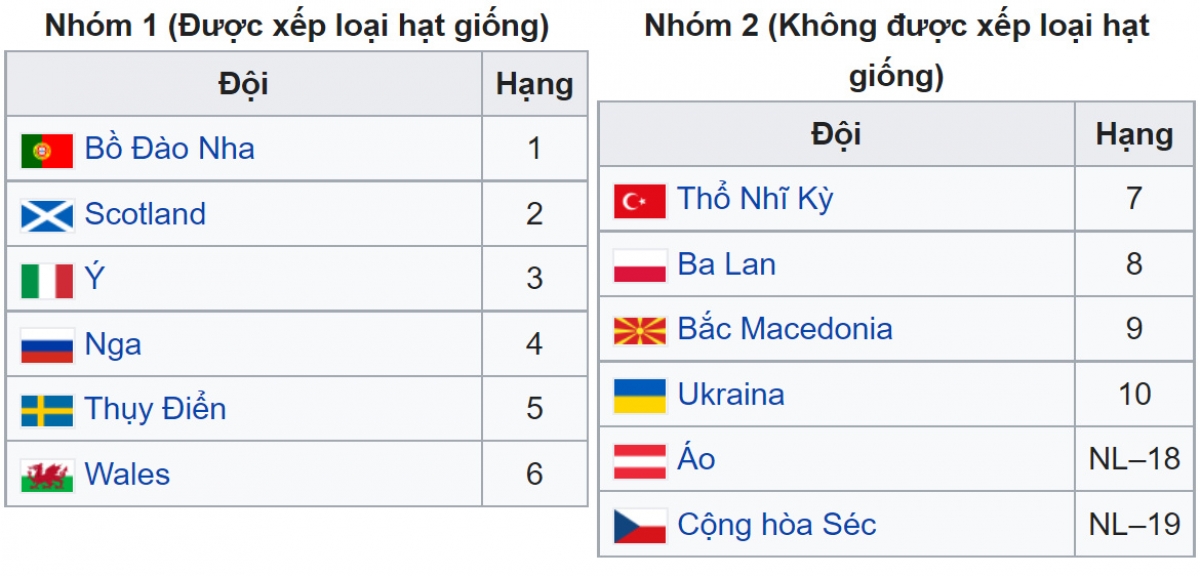The image size is (1200, 576).
Task: Click the Ukraine flag icon
Action: pyautogui.click(x=639, y=395)
